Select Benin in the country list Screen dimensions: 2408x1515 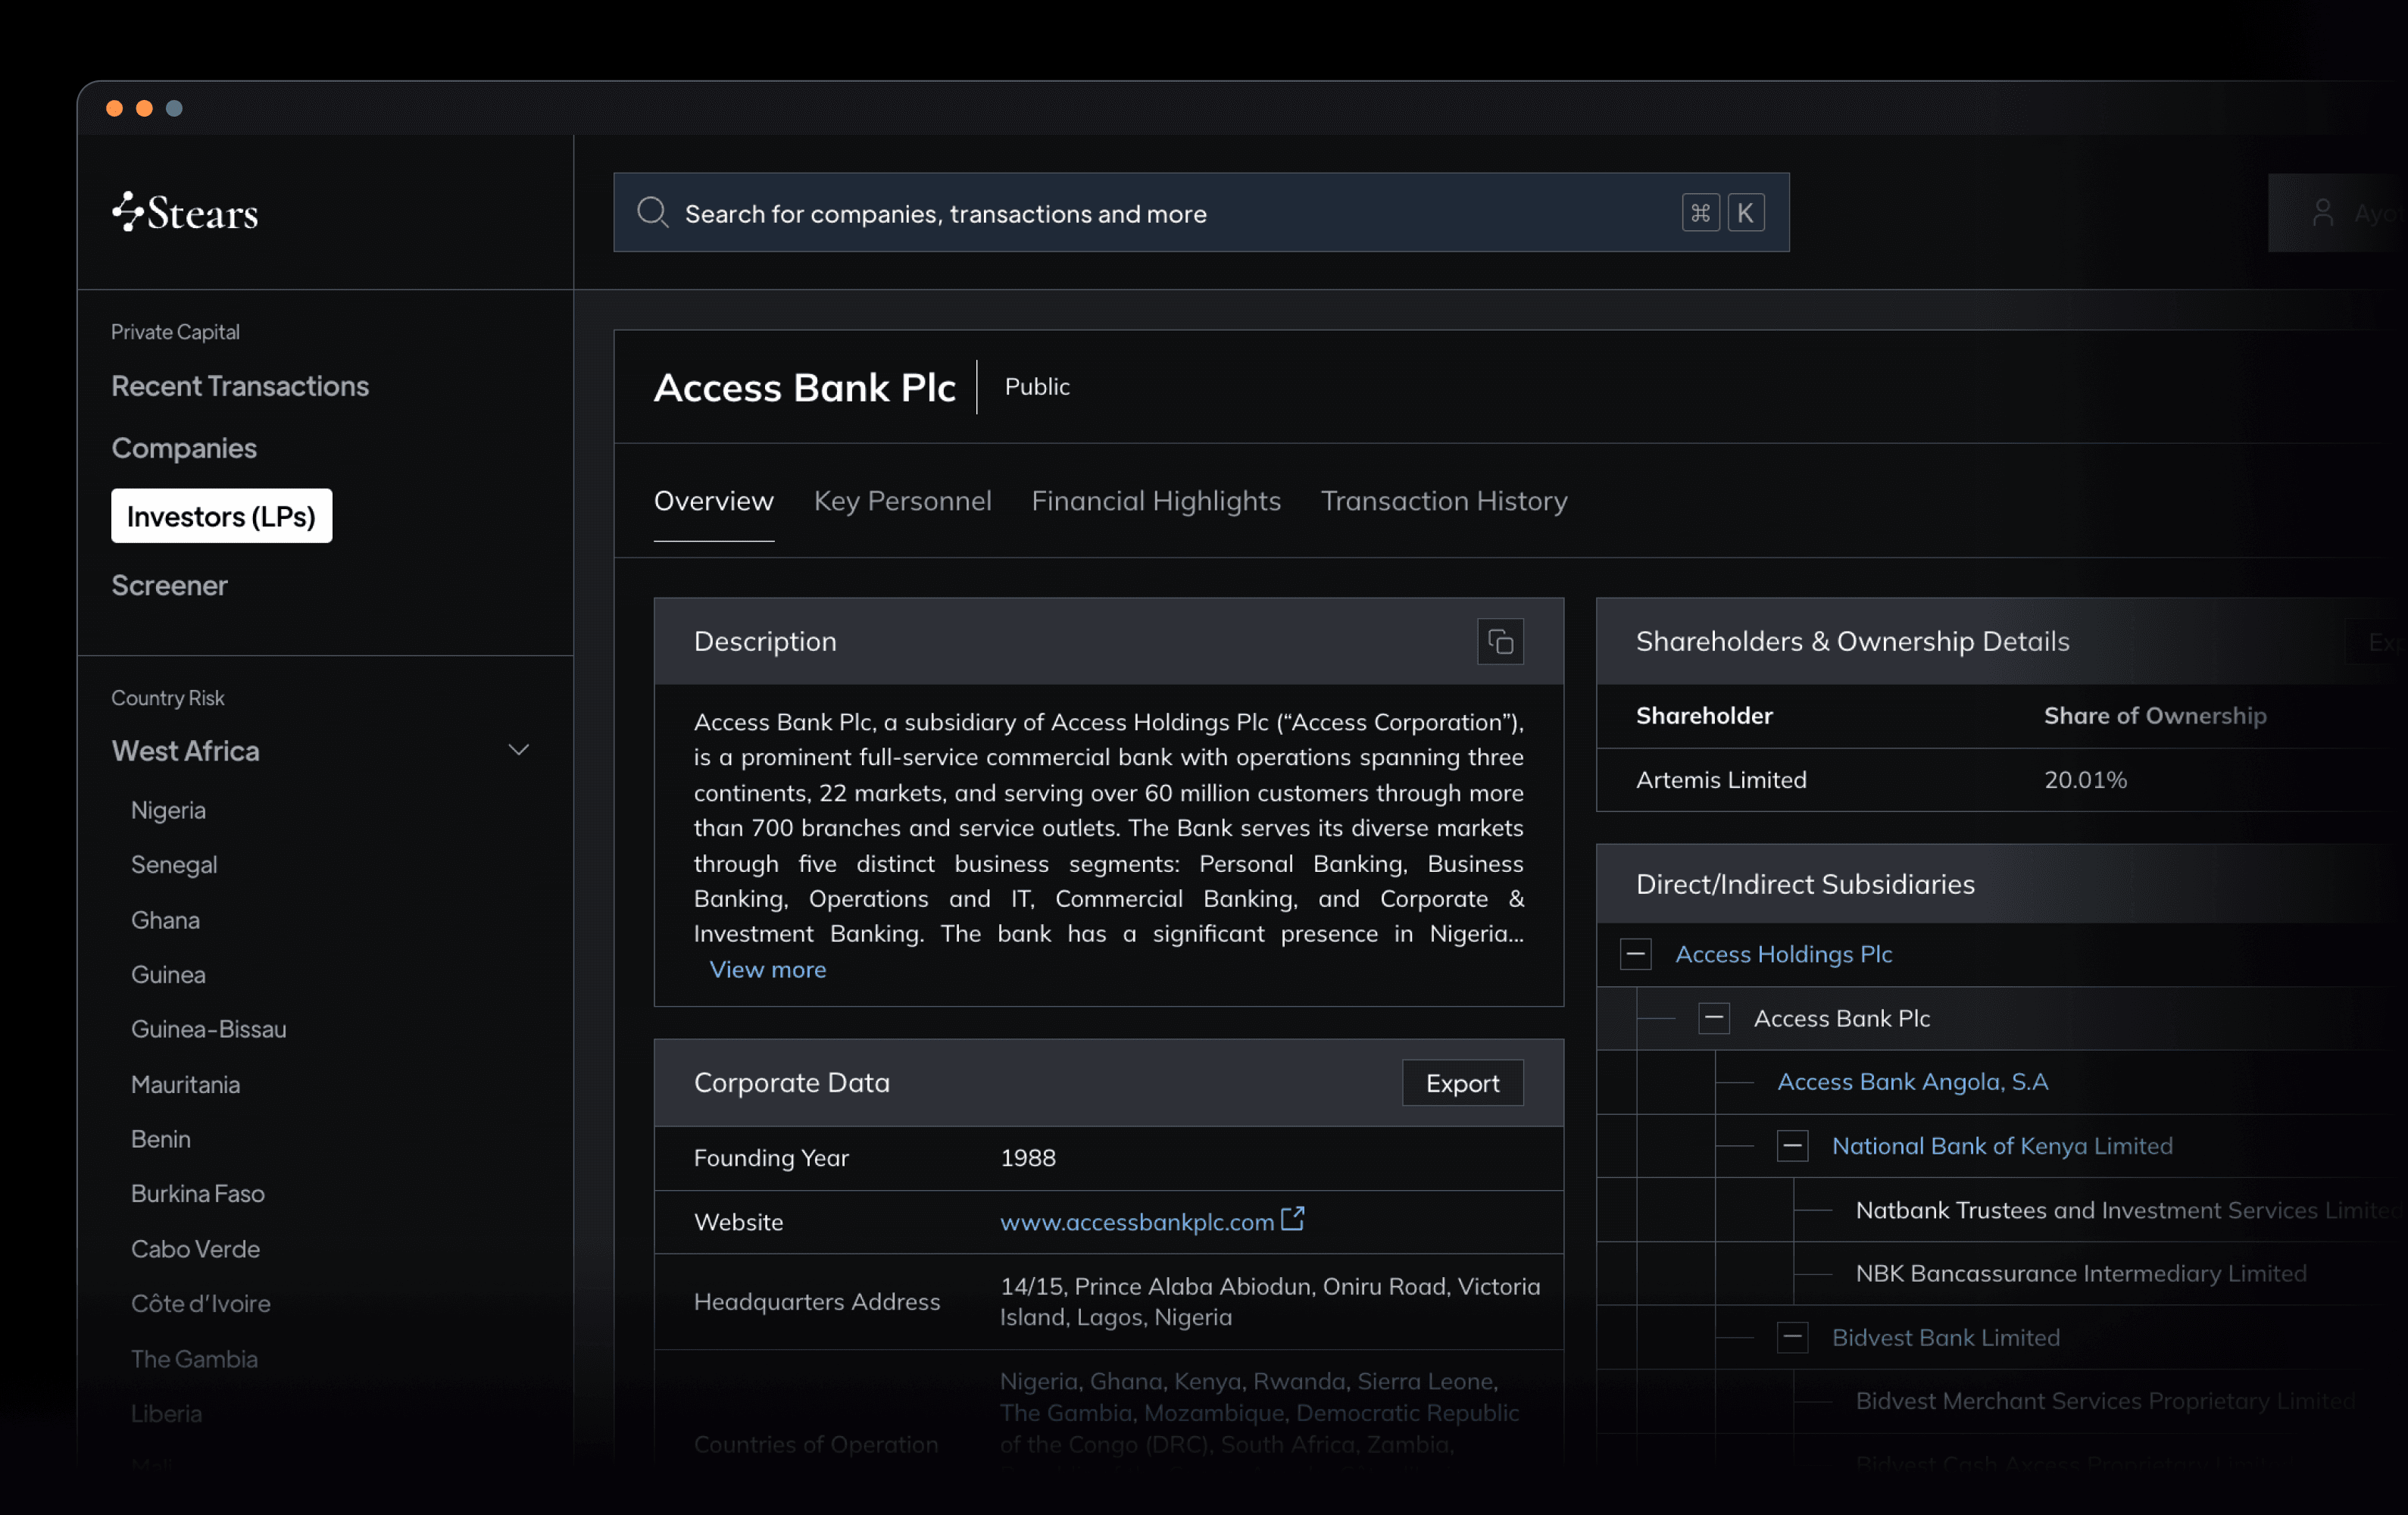(x=160, y=1139)
